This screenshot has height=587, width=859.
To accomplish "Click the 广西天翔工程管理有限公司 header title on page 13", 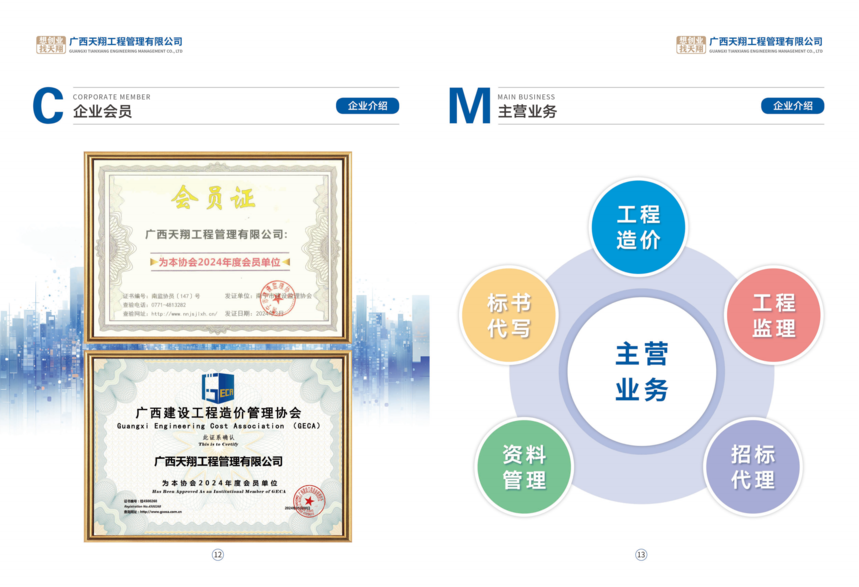I will 766,42.
